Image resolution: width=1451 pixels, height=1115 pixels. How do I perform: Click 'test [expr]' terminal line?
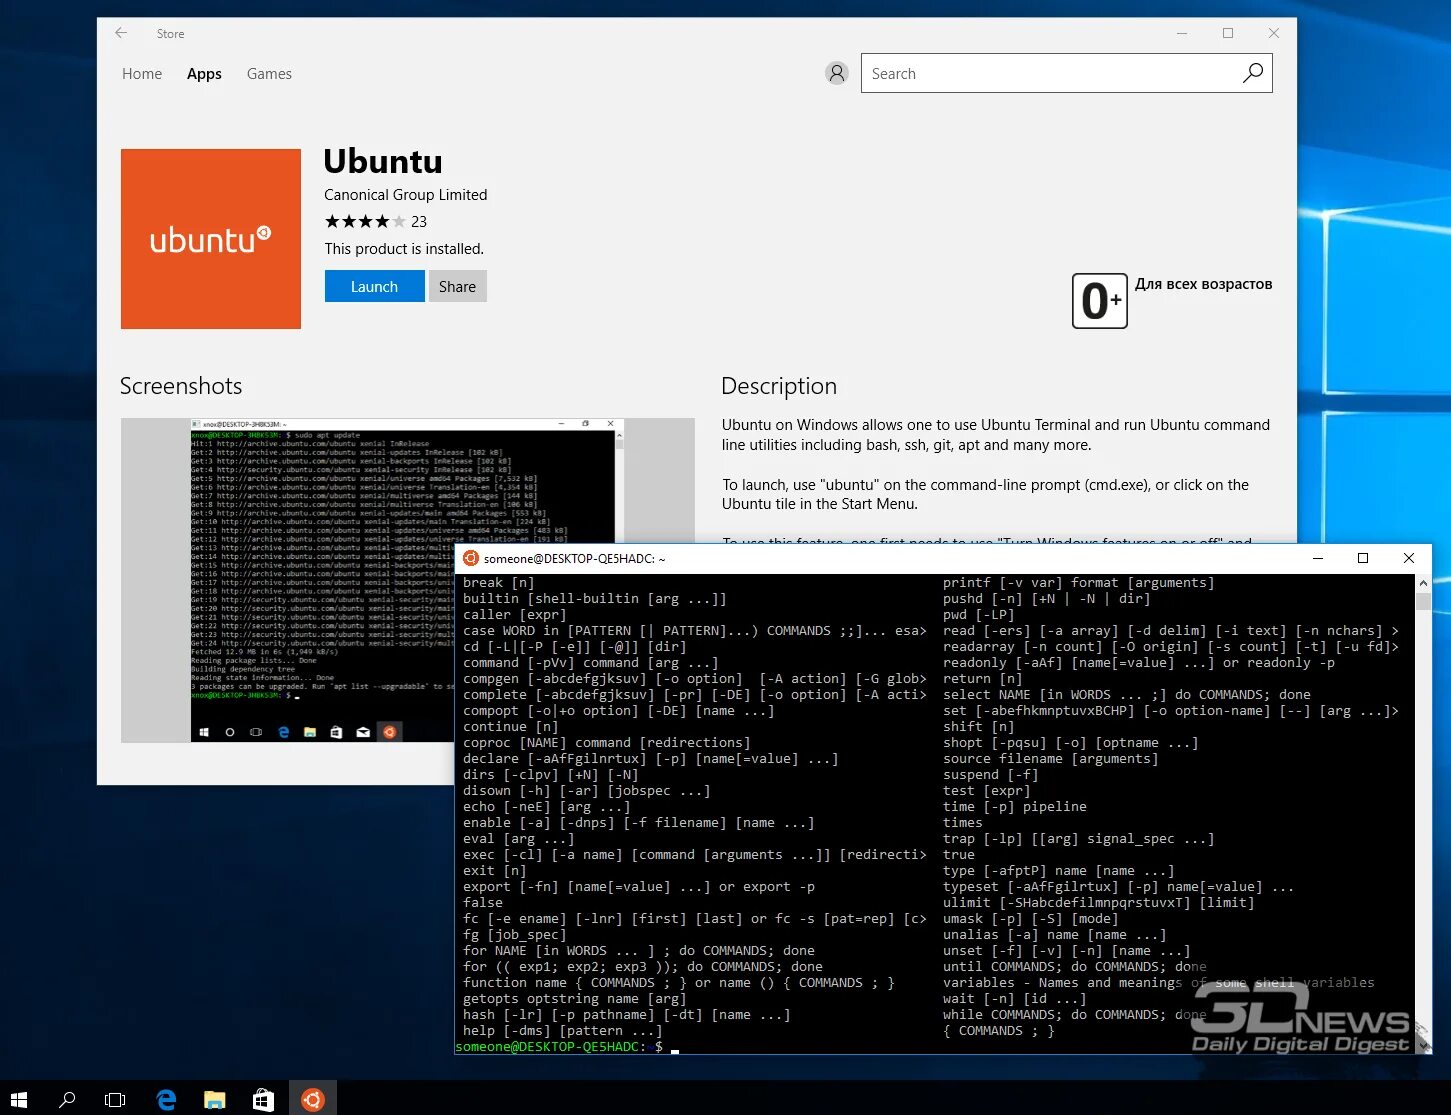[987, 791]
